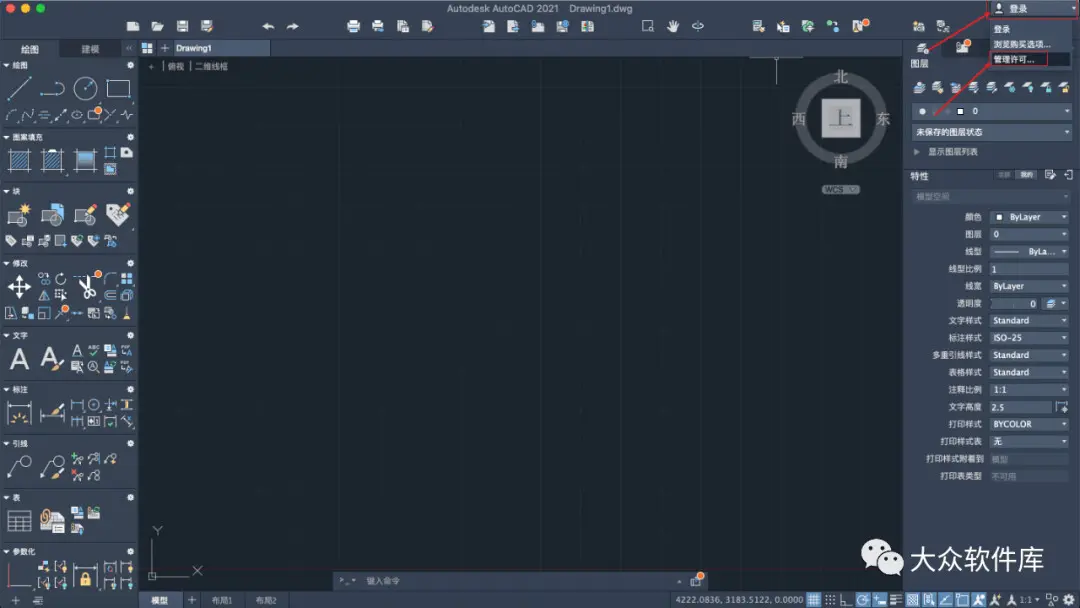Toggle Transparency display in status bar

pos(913,600)
